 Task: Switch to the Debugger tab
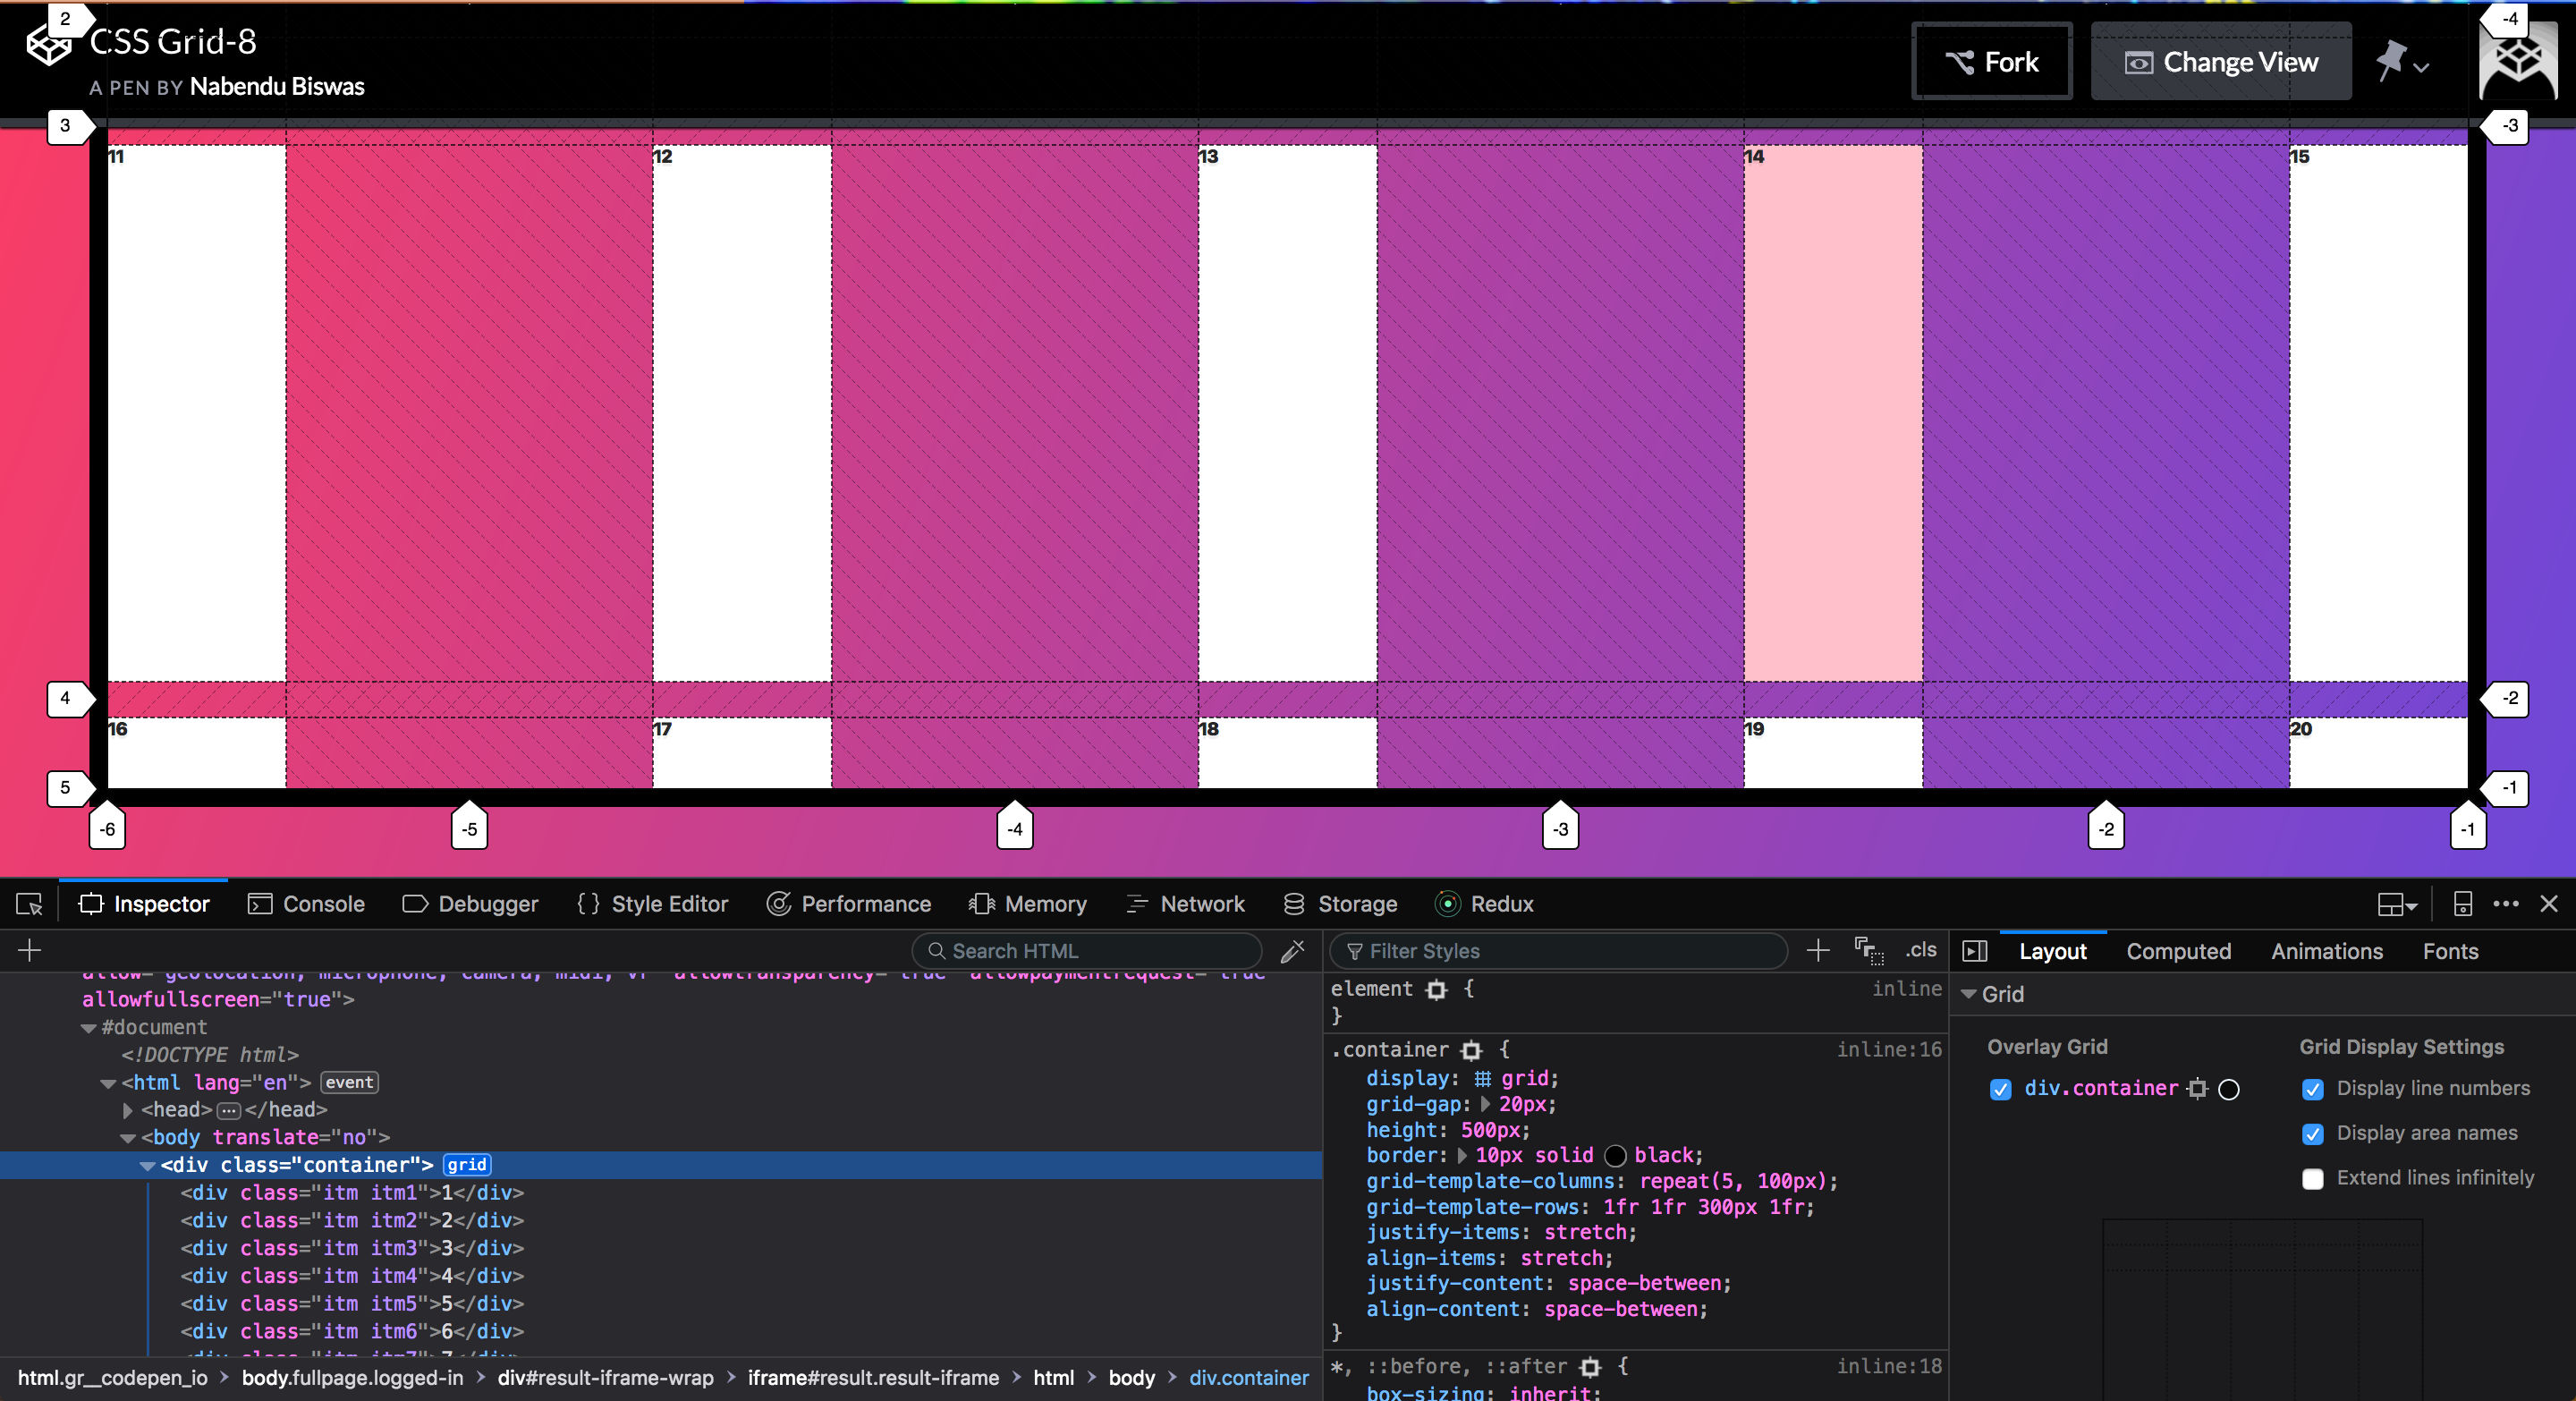470,904
